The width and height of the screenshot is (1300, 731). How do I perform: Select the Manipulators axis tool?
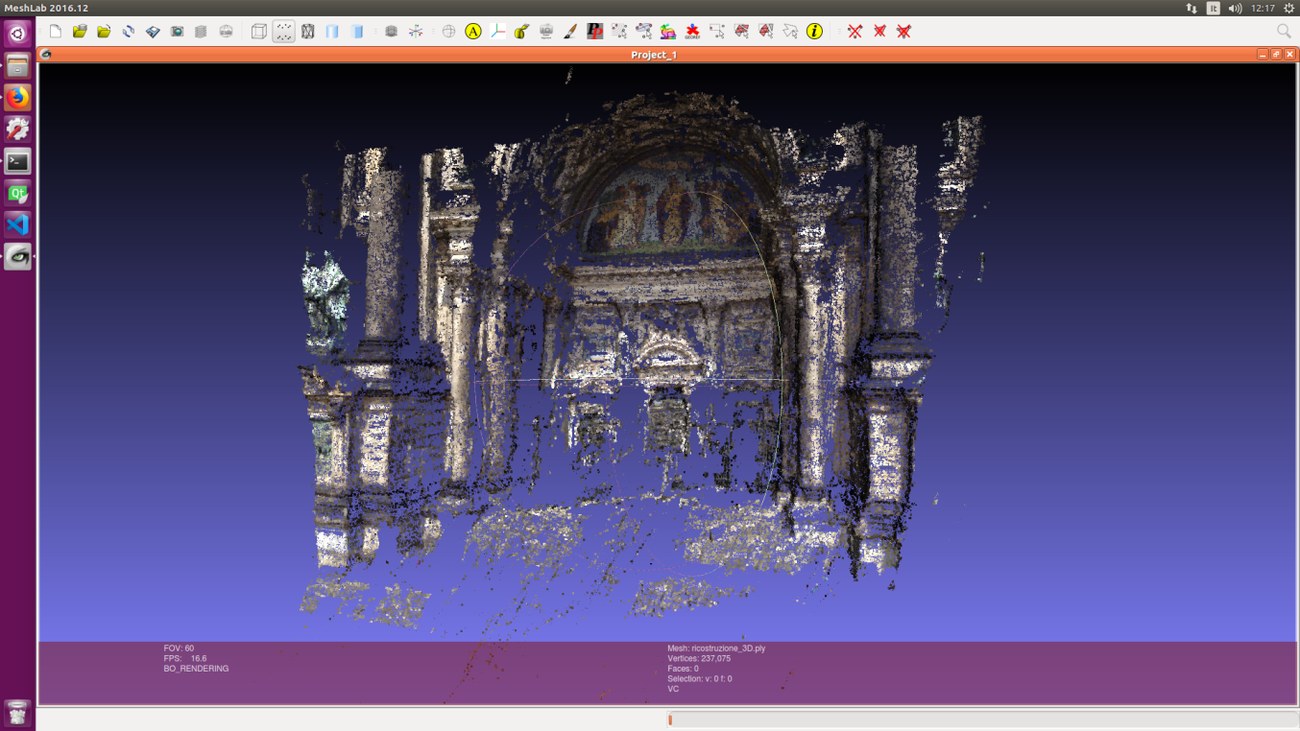point(498,31)
